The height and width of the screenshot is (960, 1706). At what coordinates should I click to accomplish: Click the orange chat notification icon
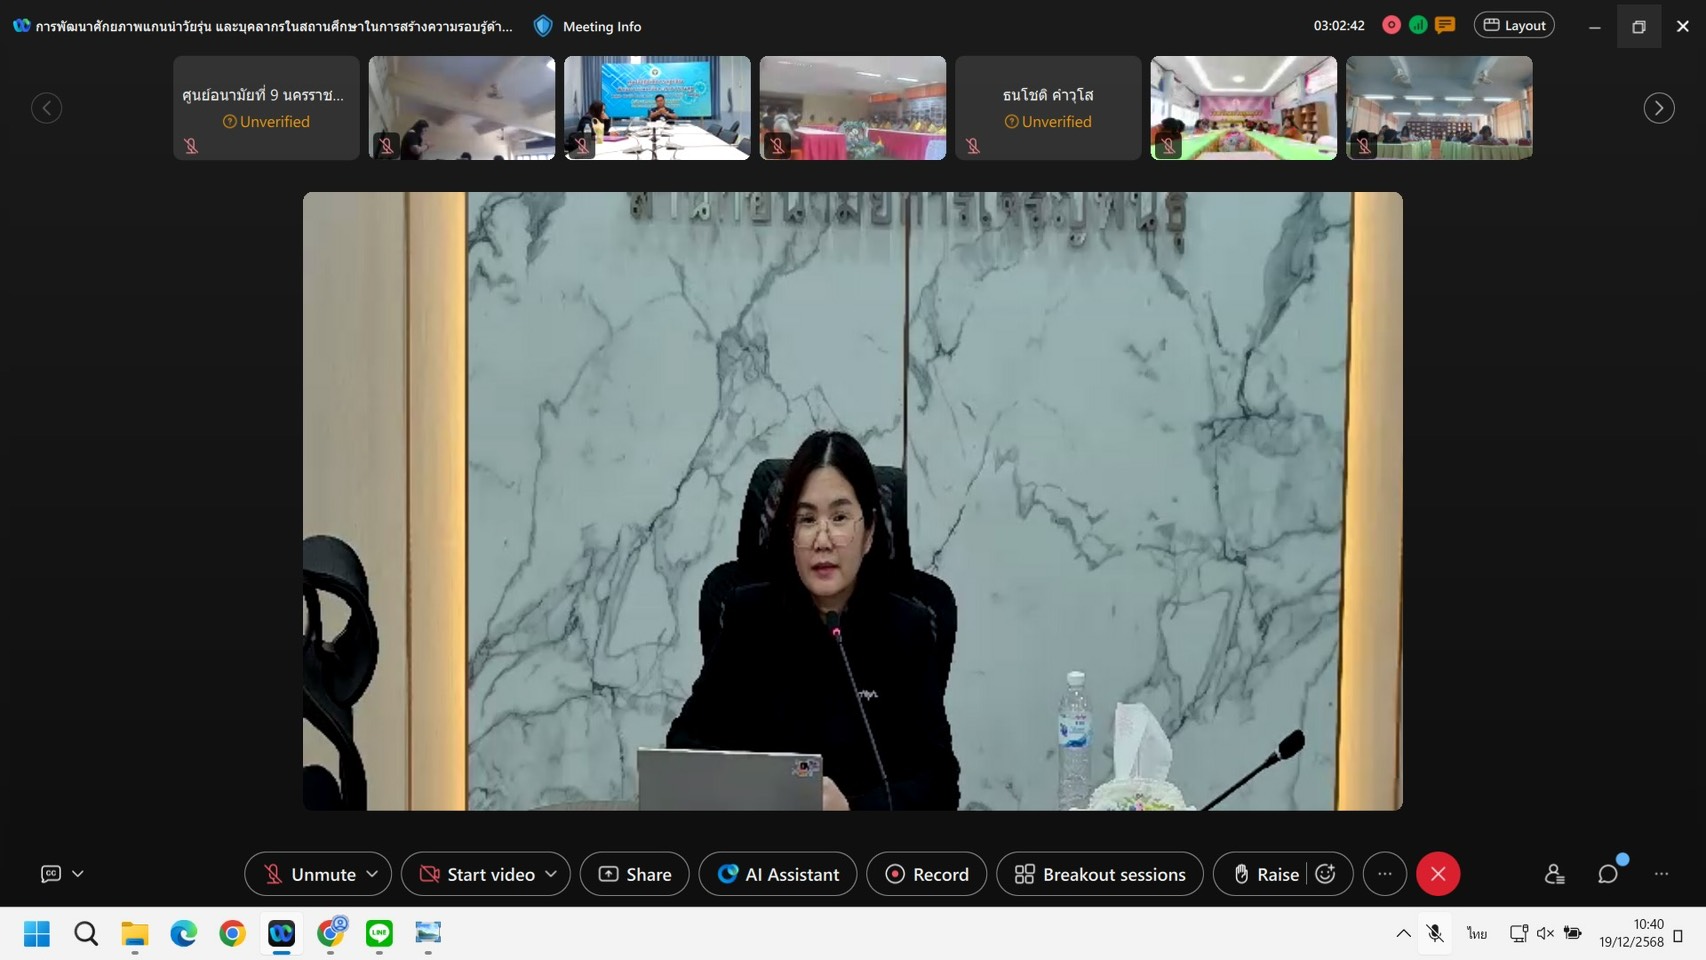pyautogui.click(x=1445, y=25)
